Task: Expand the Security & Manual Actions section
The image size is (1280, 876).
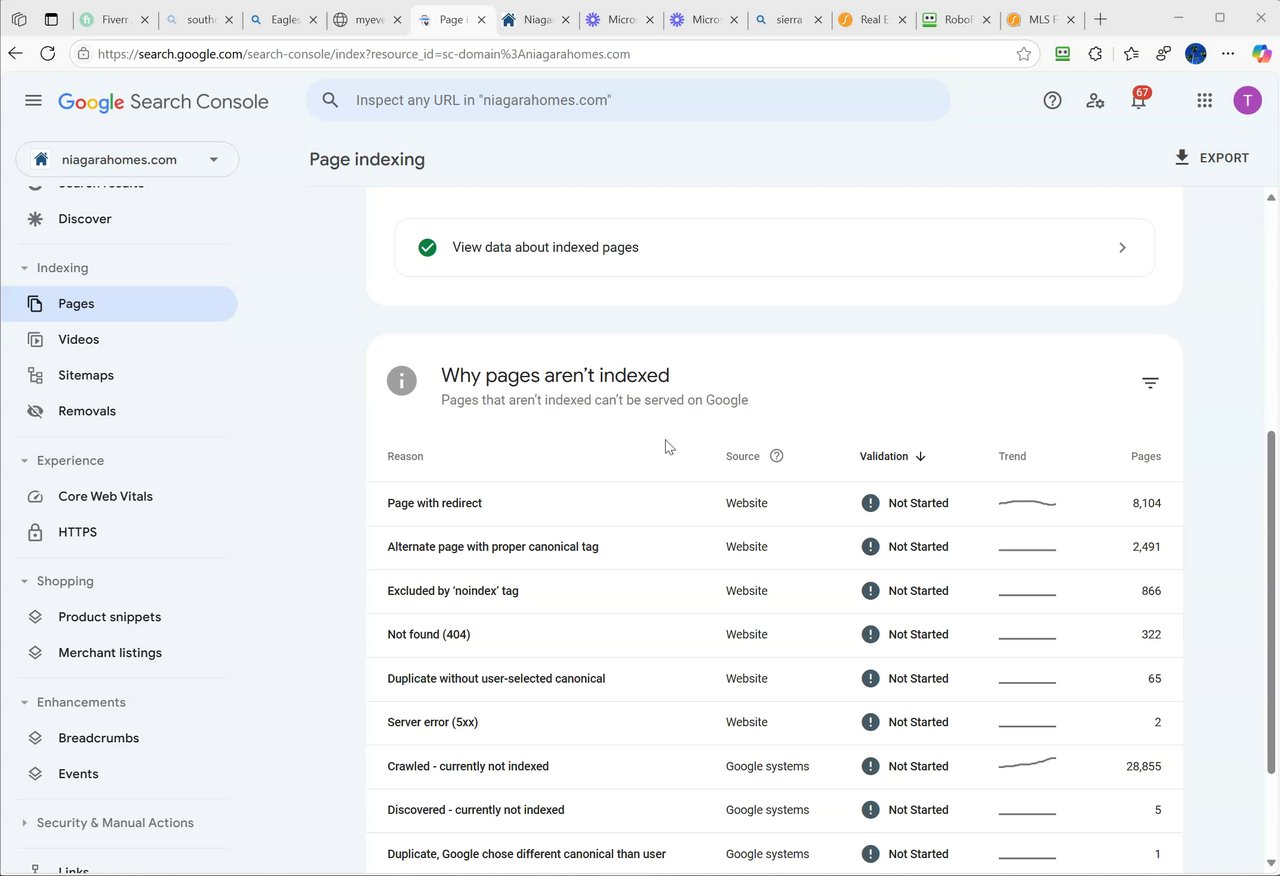Action: 24,823
